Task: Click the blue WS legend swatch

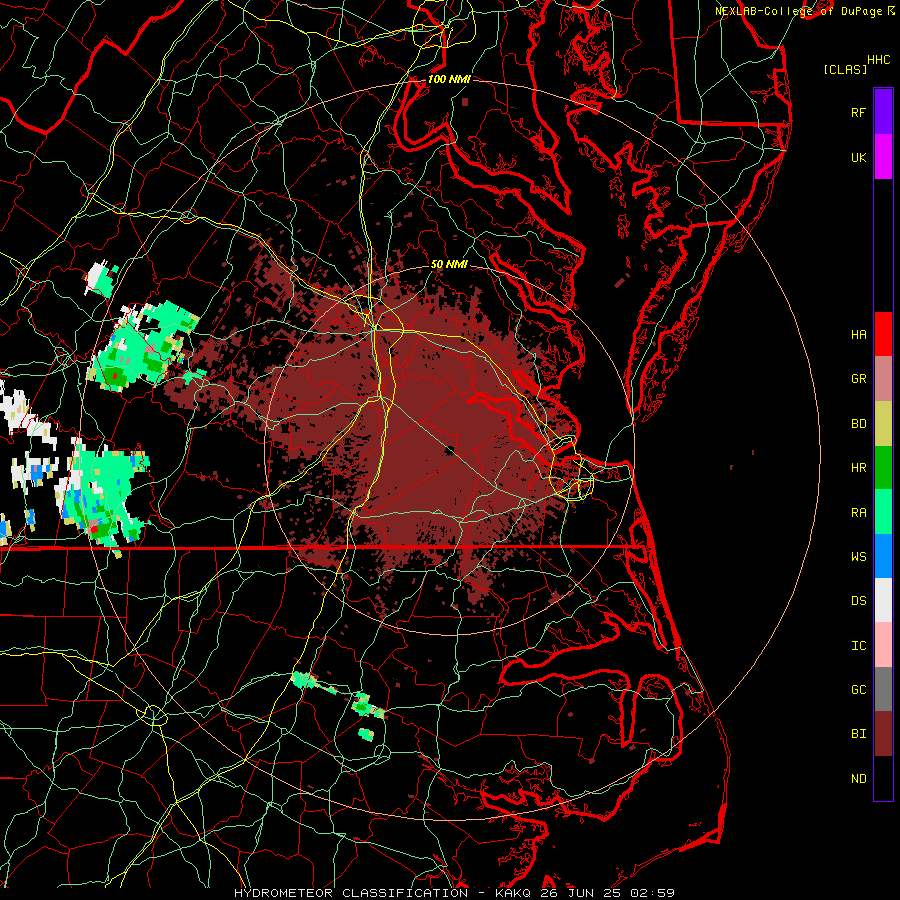Action: pyautogui.click(x=883, y=556)
